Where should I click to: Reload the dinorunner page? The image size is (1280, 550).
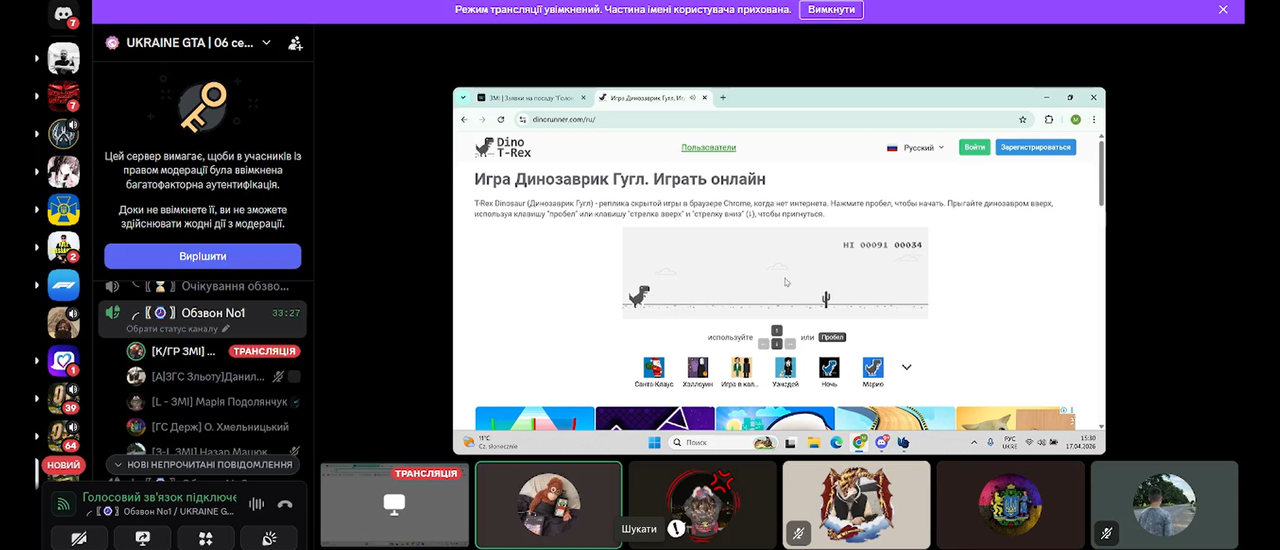click(500, 119)
